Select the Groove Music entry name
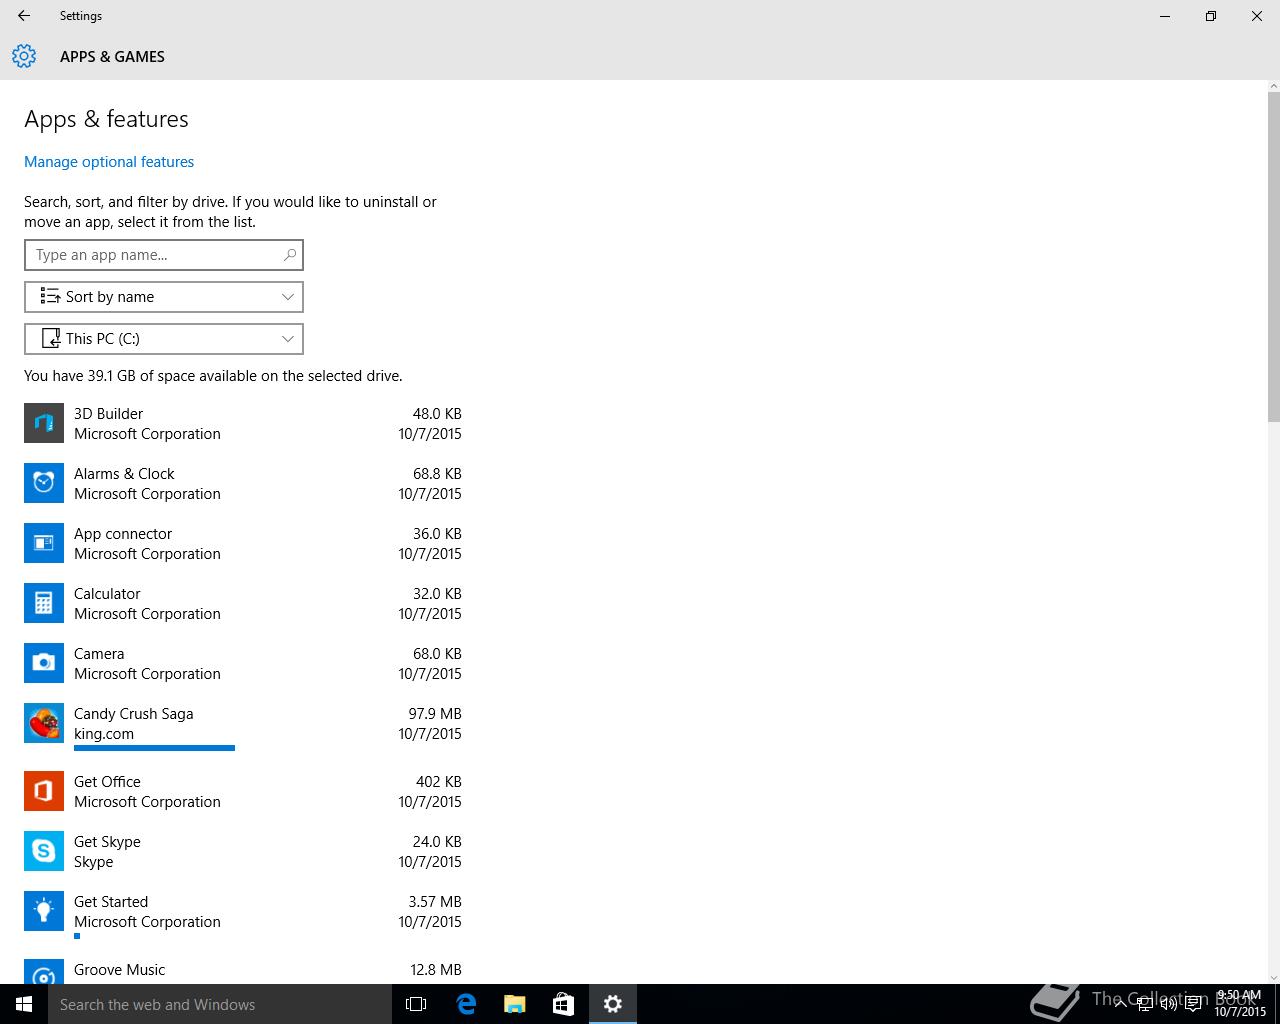The width and height of the screenshot is (1280, 1024). pyautogui.click(x=120, y=970)
